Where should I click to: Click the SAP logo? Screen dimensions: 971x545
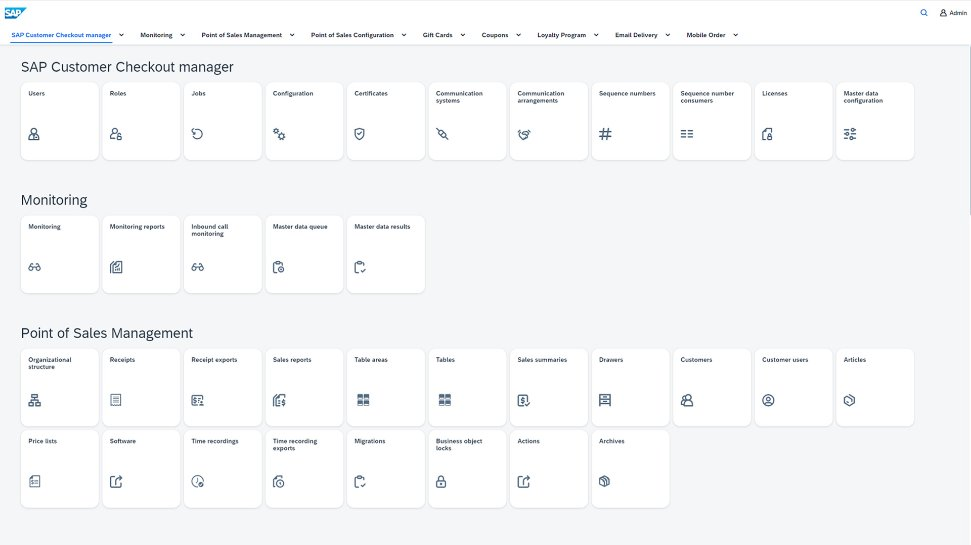pyautogui.click(x=15, y=13)
